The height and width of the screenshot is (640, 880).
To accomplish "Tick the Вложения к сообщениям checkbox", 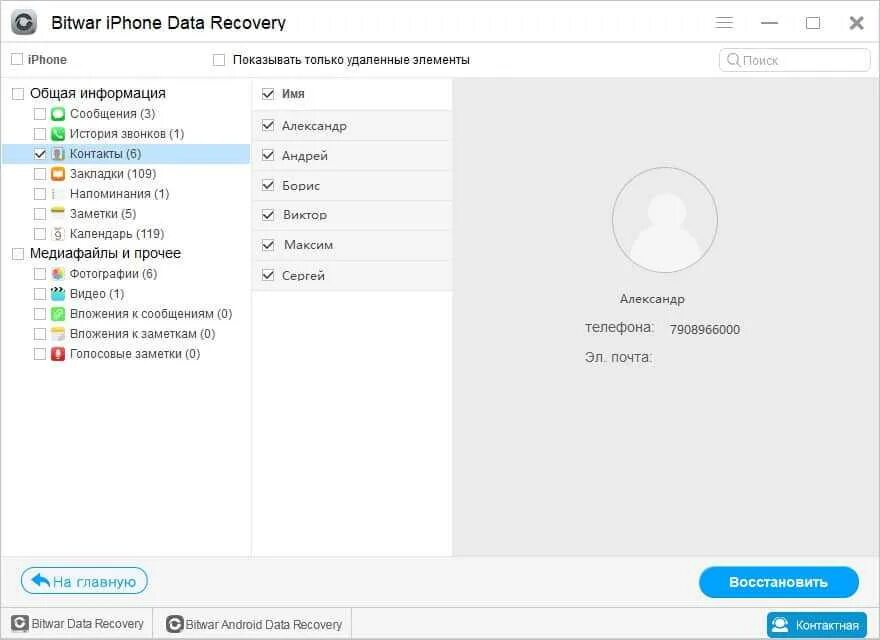I will pos(40,314).
